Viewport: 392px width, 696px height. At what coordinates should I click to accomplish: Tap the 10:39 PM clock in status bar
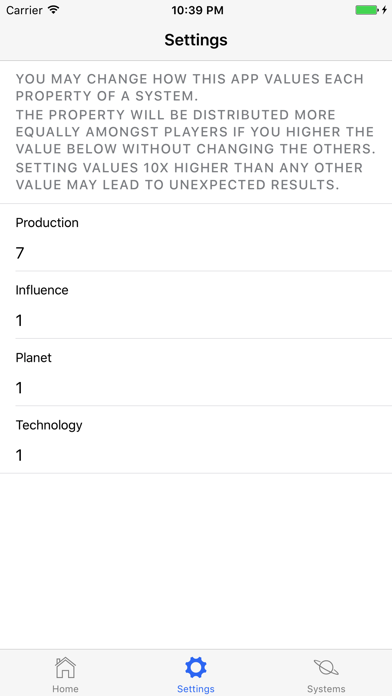click(x=197, y=10)
